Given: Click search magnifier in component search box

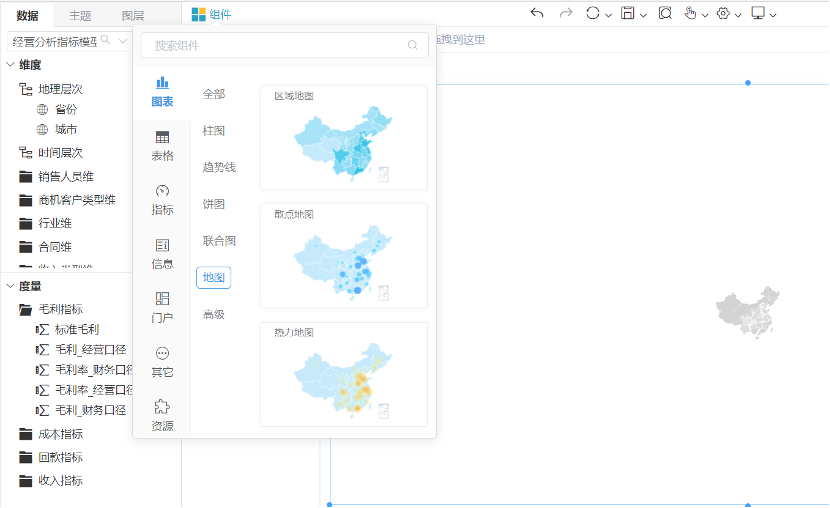Looking at the screenshot, I should click(413, 46).
